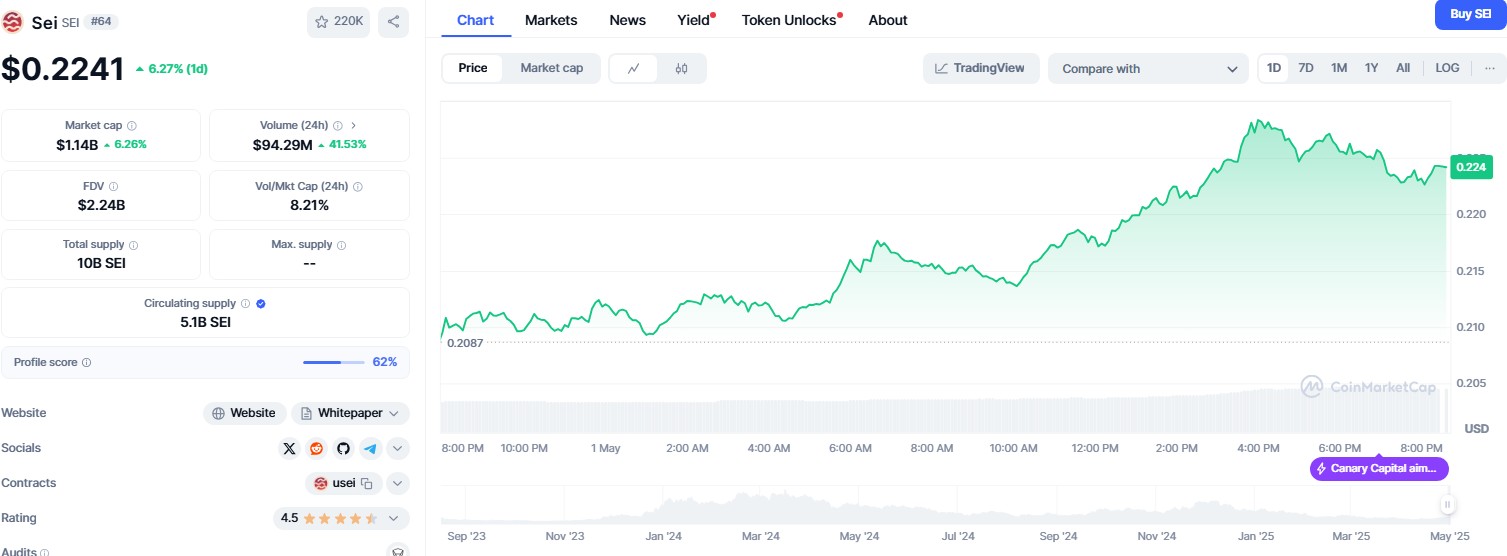Toggle LOG scale on chart

pos(1447,68)
